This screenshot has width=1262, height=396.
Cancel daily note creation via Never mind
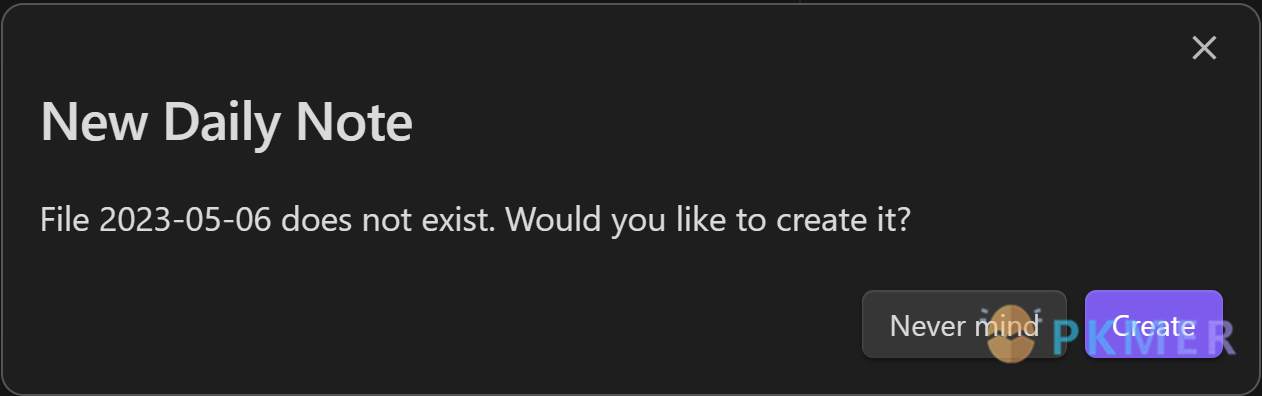coord(964,324)
